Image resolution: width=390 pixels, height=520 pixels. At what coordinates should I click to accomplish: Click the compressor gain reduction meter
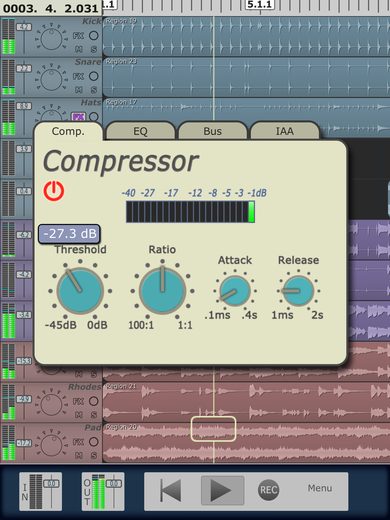190,212
